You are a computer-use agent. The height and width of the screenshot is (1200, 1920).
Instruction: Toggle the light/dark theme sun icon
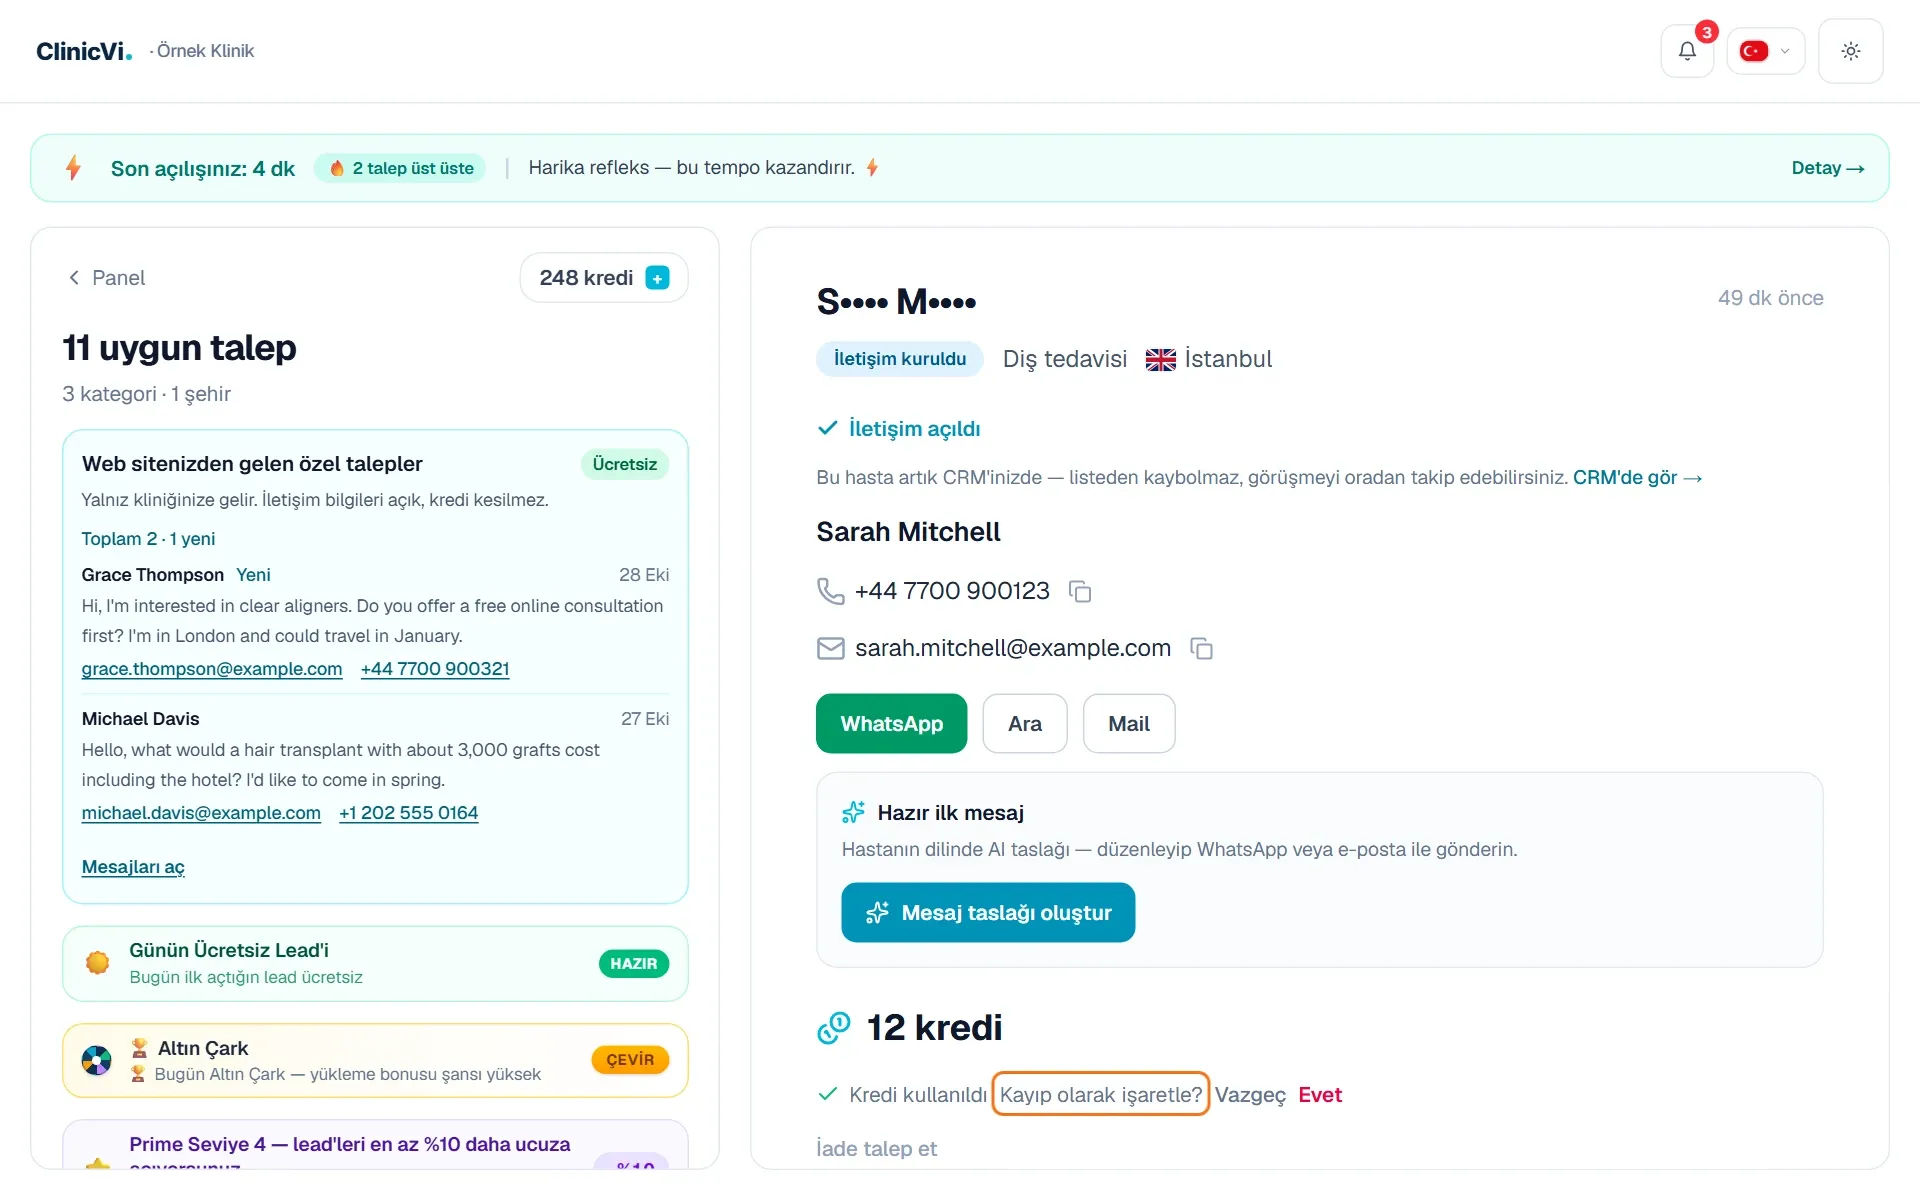click(x=1850, y=51)
